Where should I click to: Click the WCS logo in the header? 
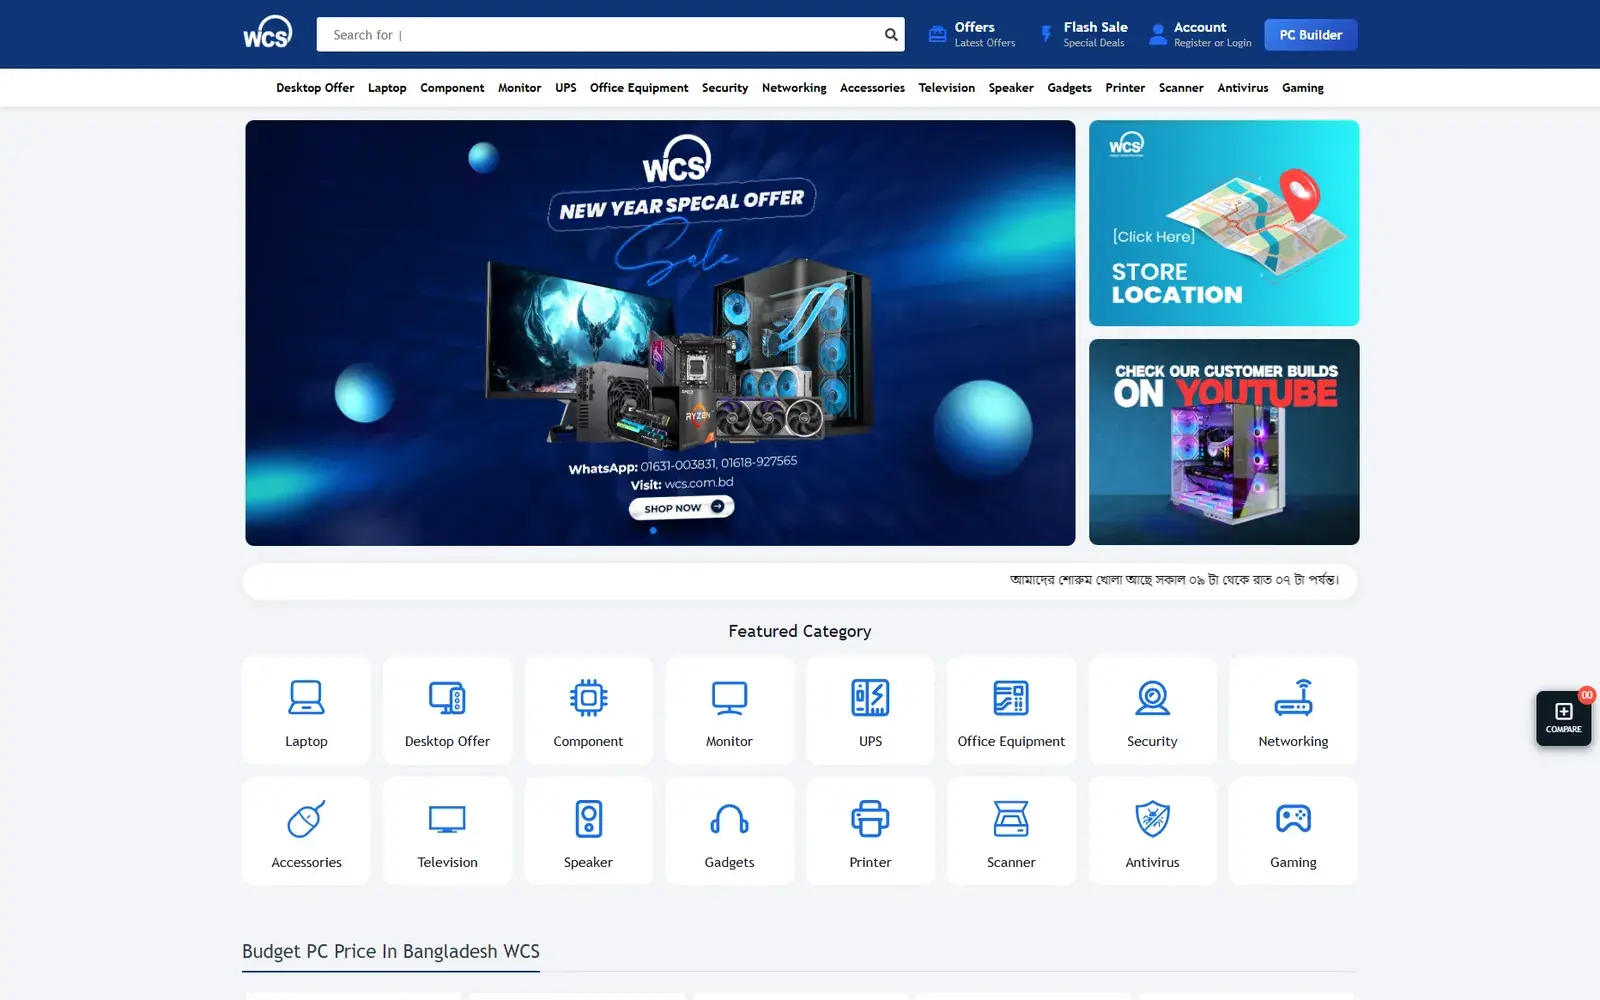tap(267, 32)
